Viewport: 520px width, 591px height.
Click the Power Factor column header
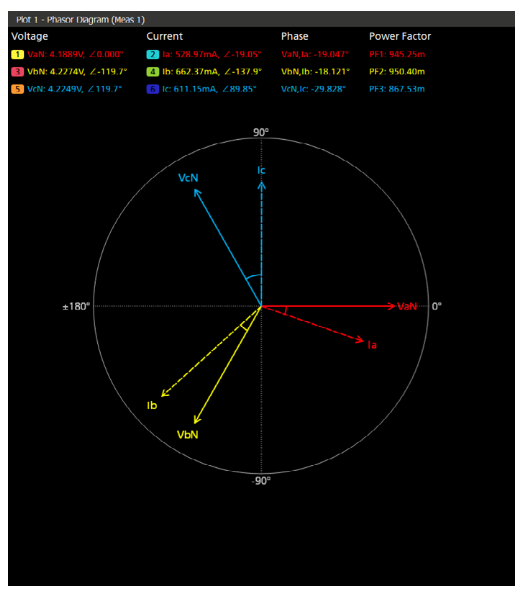400,36
